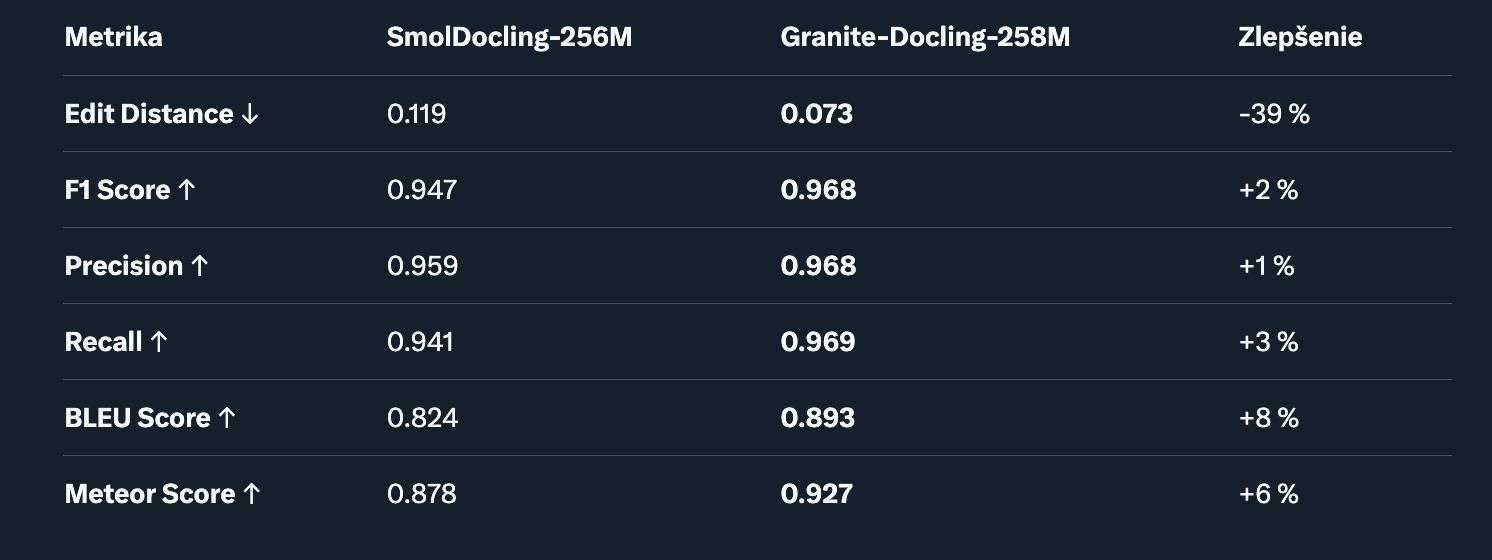Select the 0.824 BLEU Score value
Viewport: 1492px width, 560px height.
(422, 418)
